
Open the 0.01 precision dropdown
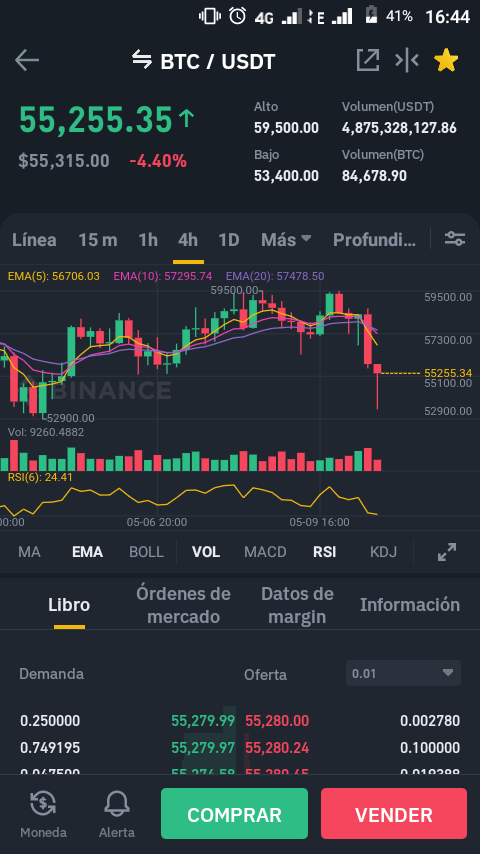point(403,673)
